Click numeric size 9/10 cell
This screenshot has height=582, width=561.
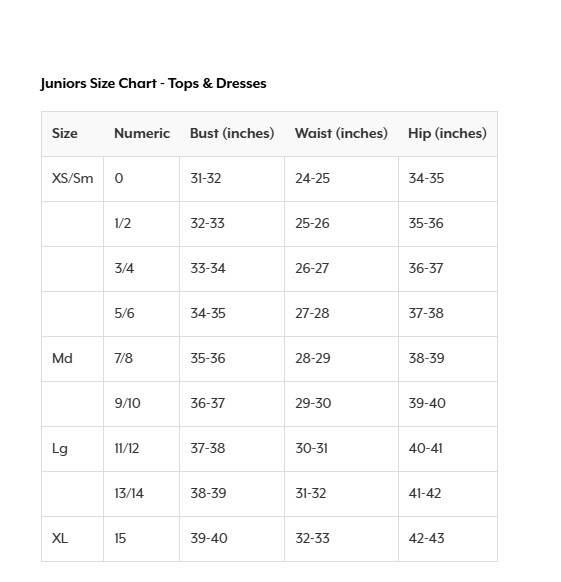click(141, 404)
